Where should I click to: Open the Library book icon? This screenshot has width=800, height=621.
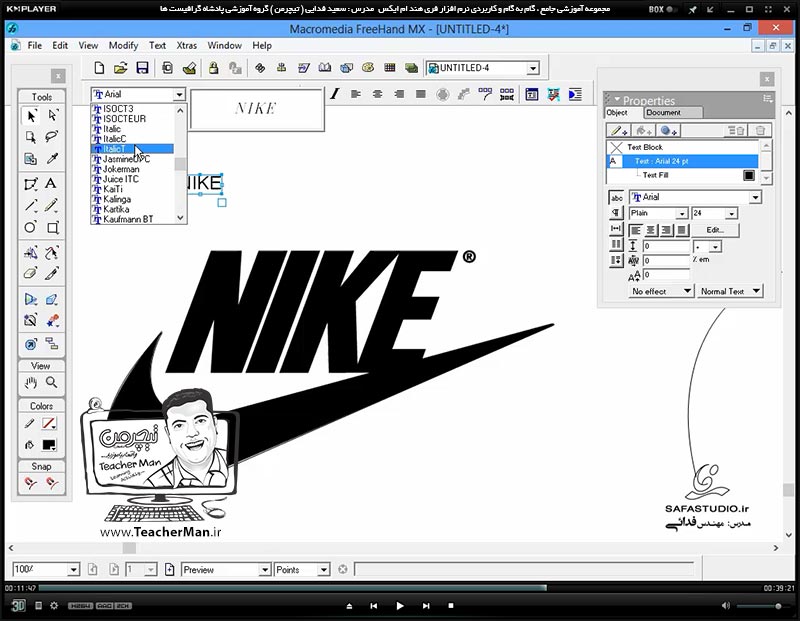(x=324, y=67)
